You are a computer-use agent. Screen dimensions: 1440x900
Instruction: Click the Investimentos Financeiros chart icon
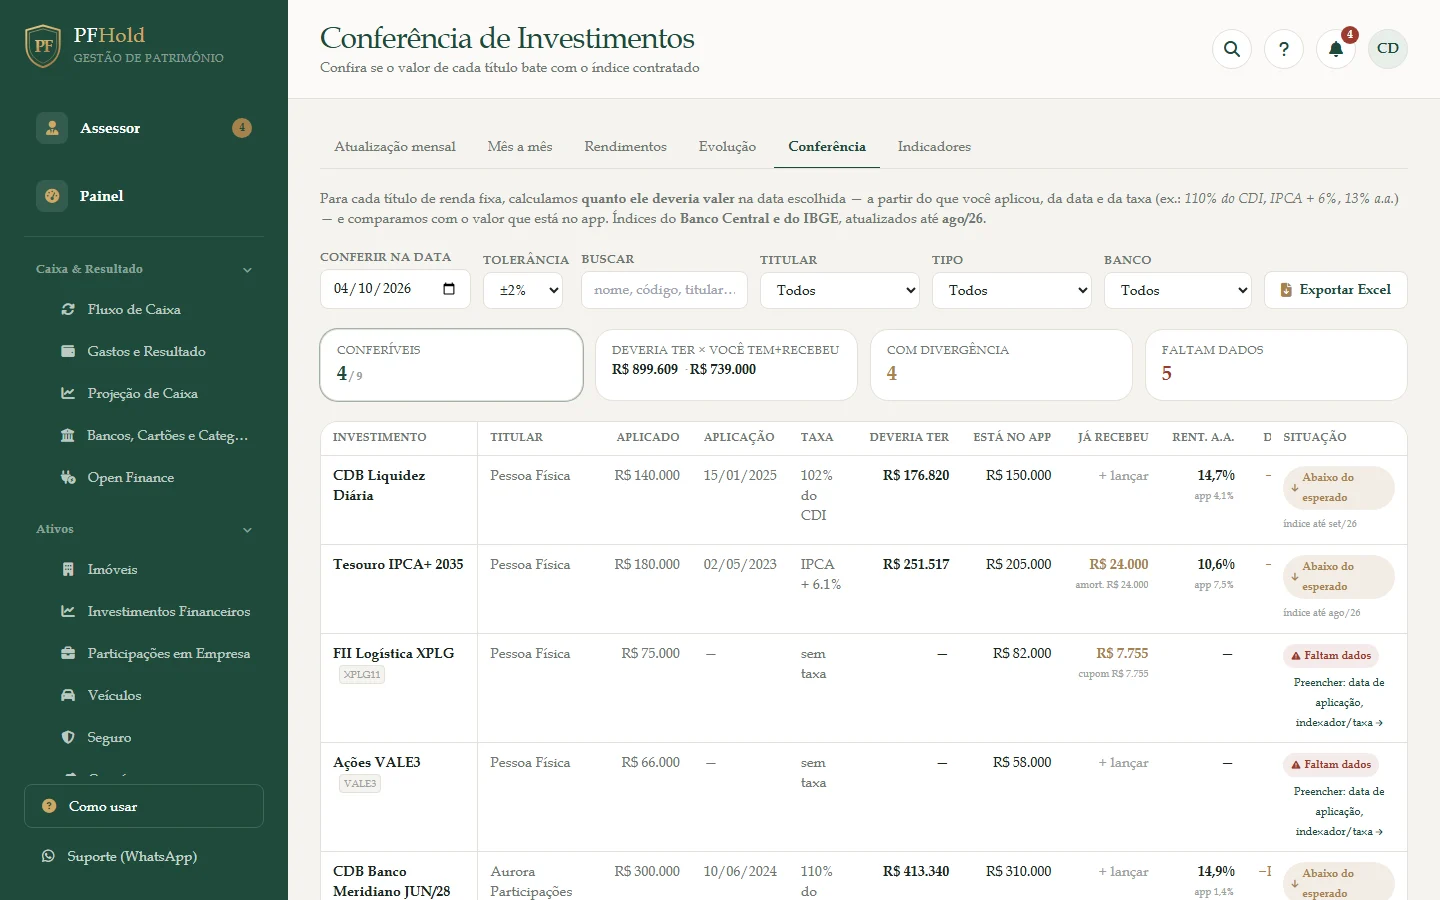[x=68, y=612]
